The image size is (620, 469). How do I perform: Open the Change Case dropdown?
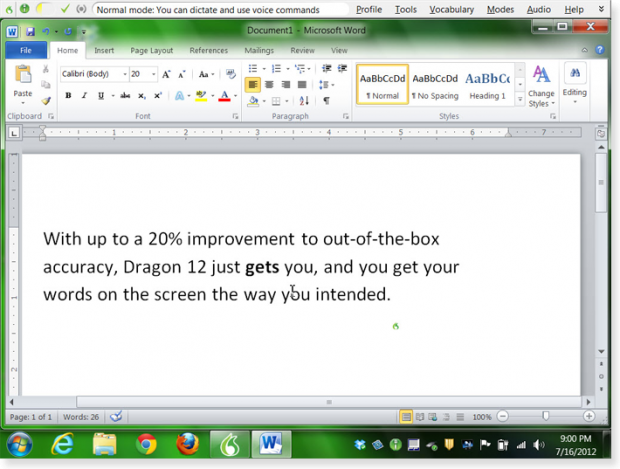(x=206, y=74)
